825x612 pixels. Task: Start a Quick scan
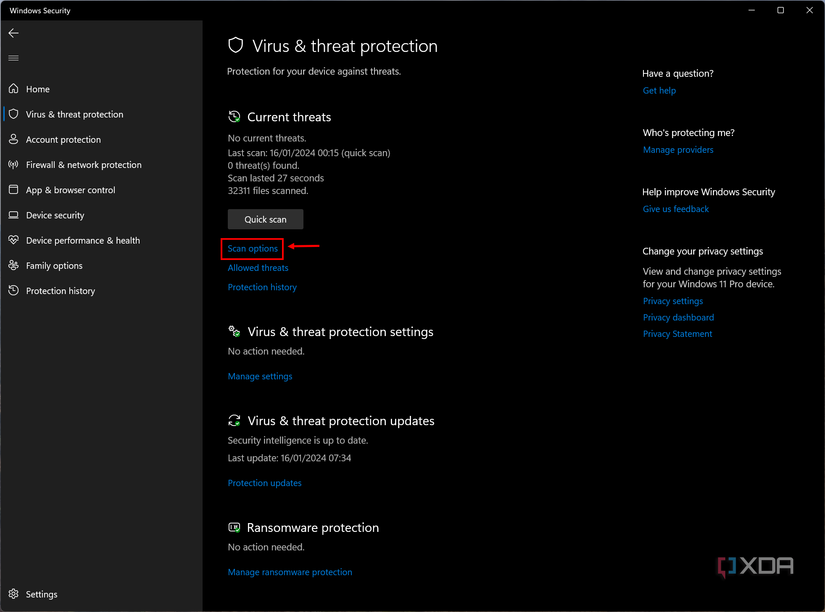[x=265, y=219]
